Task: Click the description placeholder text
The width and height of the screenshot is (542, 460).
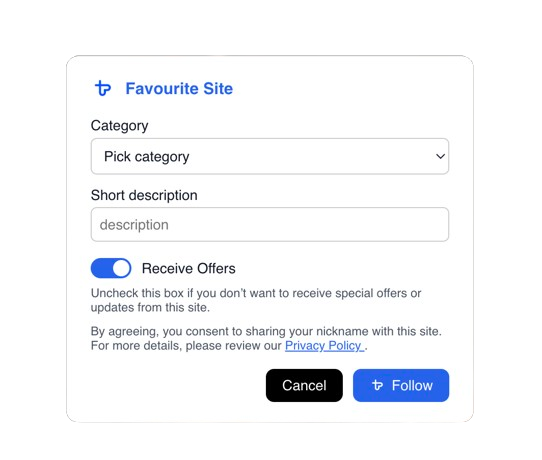Action: [x=134, y=225]
